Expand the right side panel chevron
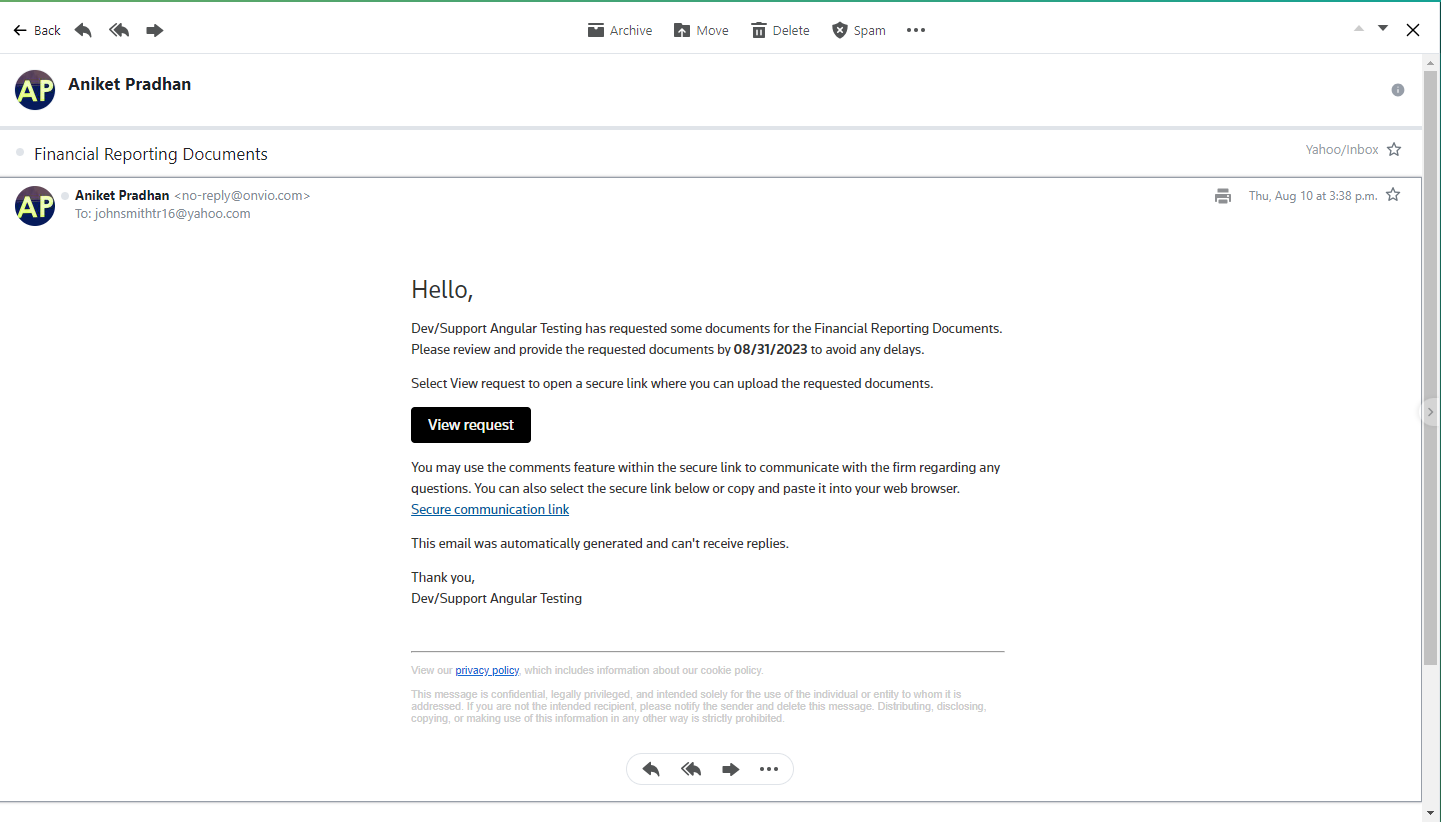 click(1430, 412)
